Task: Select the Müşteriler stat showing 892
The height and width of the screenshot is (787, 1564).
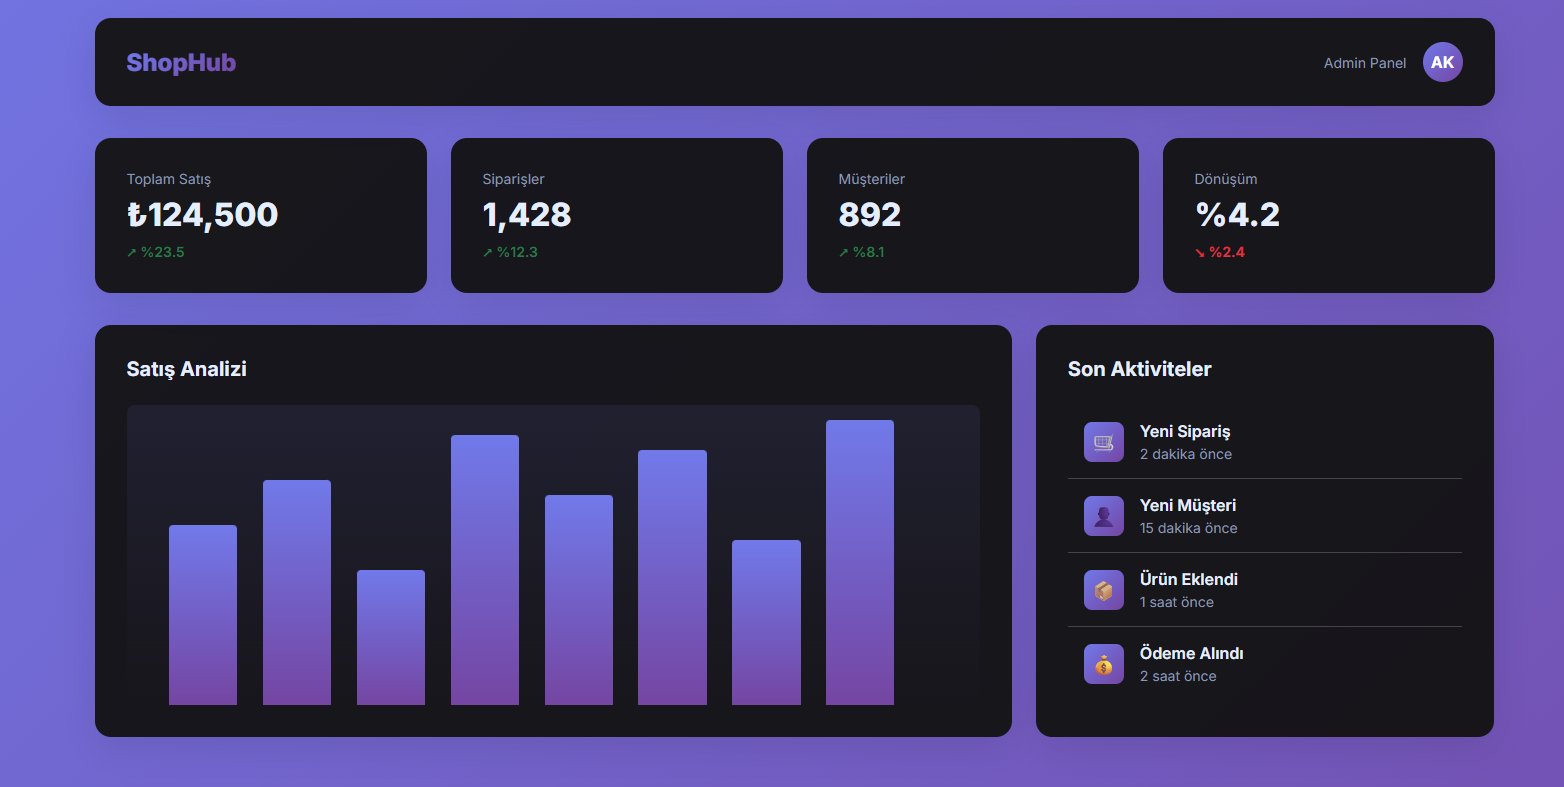Action: point(971,214)
